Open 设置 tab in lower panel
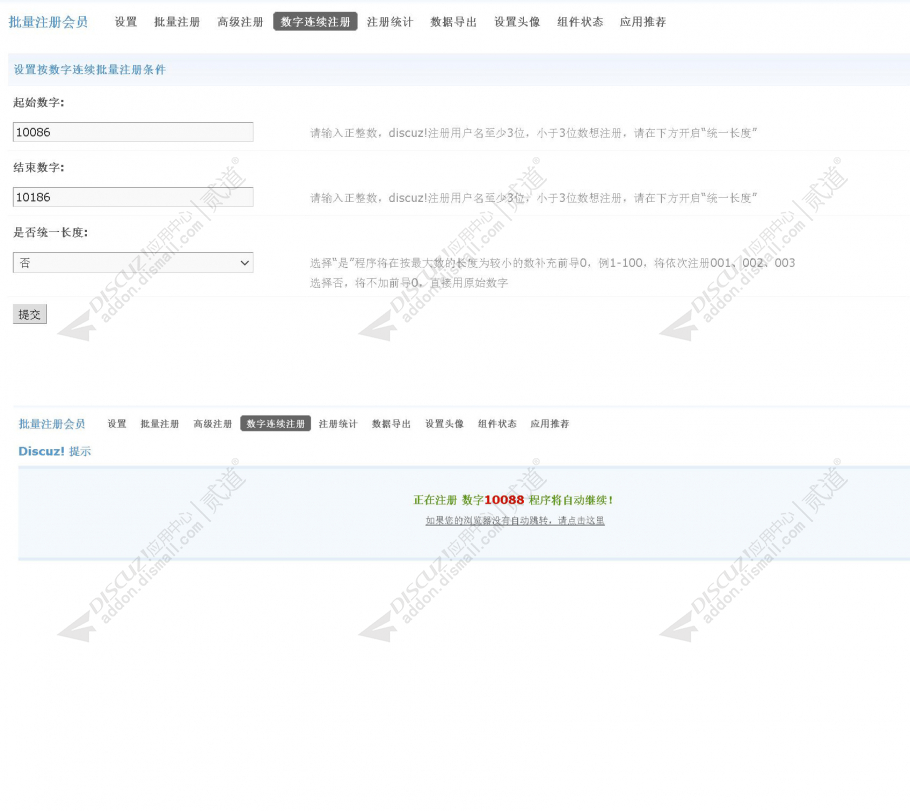Viewport: 910px width, 811px height. point(117,424)
